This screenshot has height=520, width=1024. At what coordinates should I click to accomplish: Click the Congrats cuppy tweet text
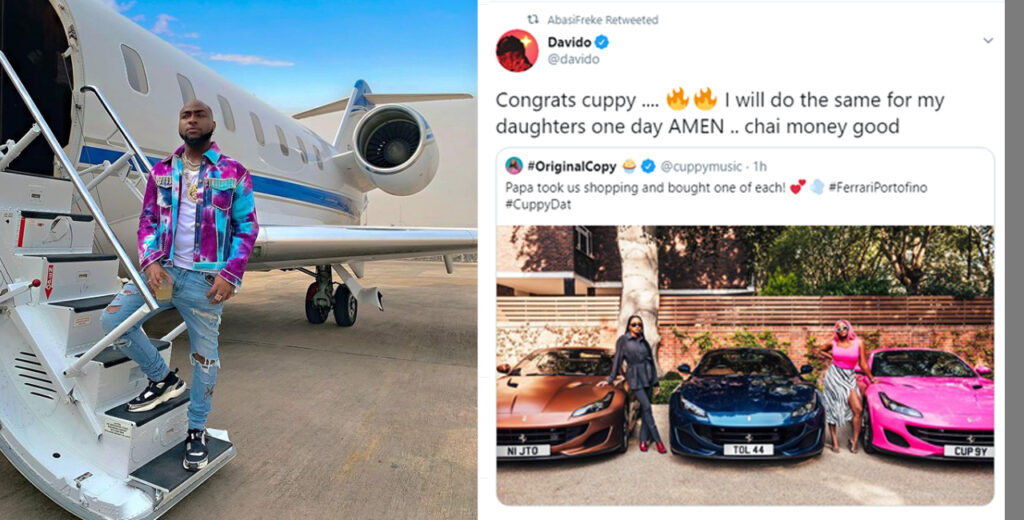tap(720, 113)
